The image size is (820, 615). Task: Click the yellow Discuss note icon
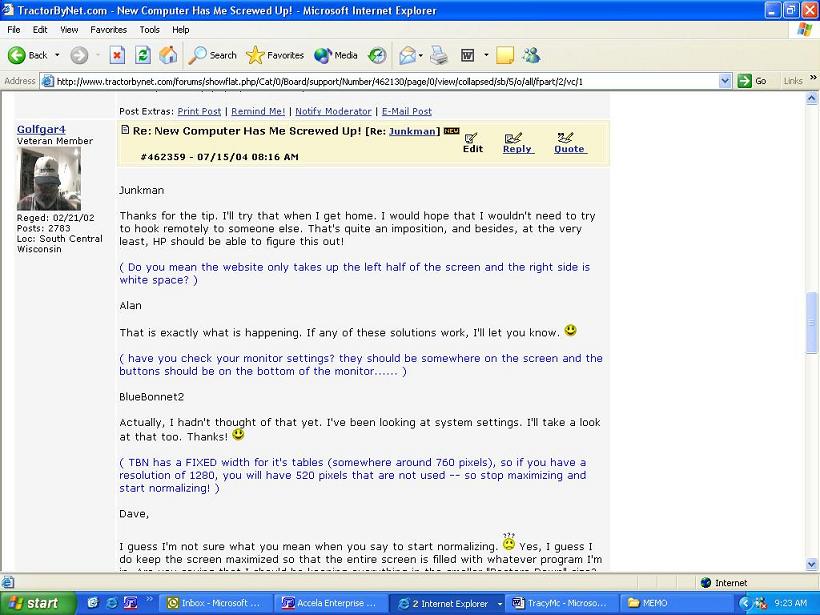(x=505, y=55)
